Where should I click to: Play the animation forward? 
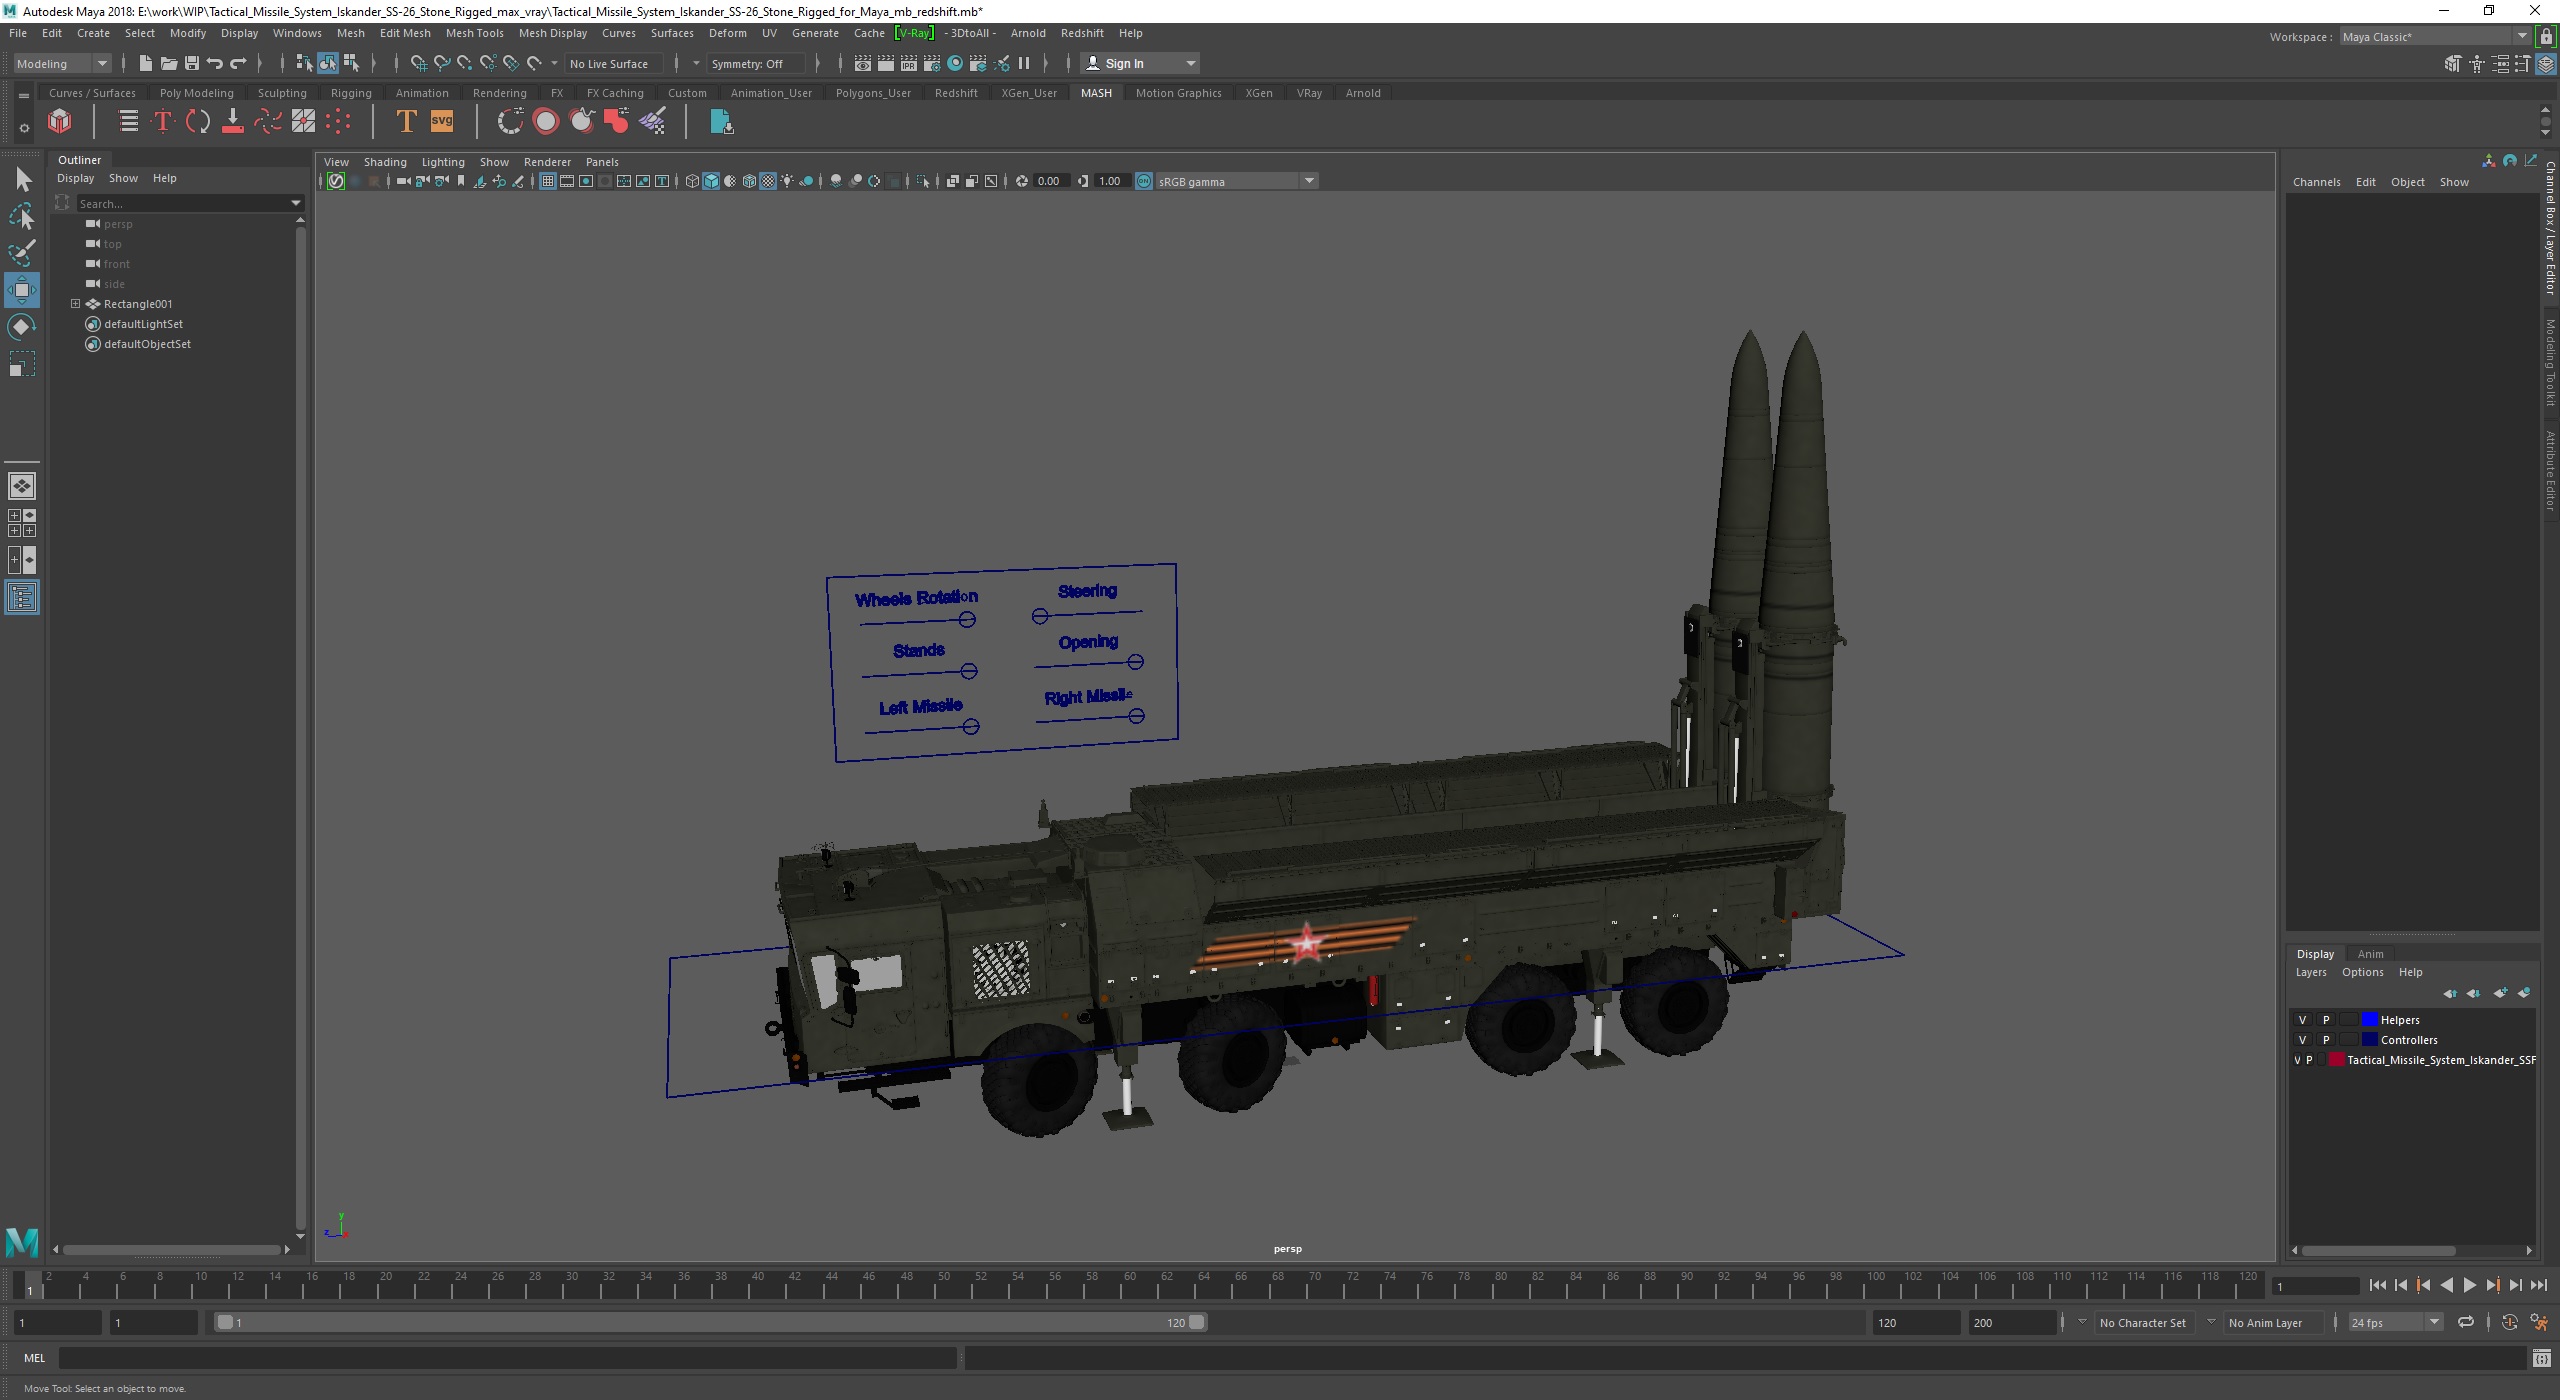coord(2469,1286)
